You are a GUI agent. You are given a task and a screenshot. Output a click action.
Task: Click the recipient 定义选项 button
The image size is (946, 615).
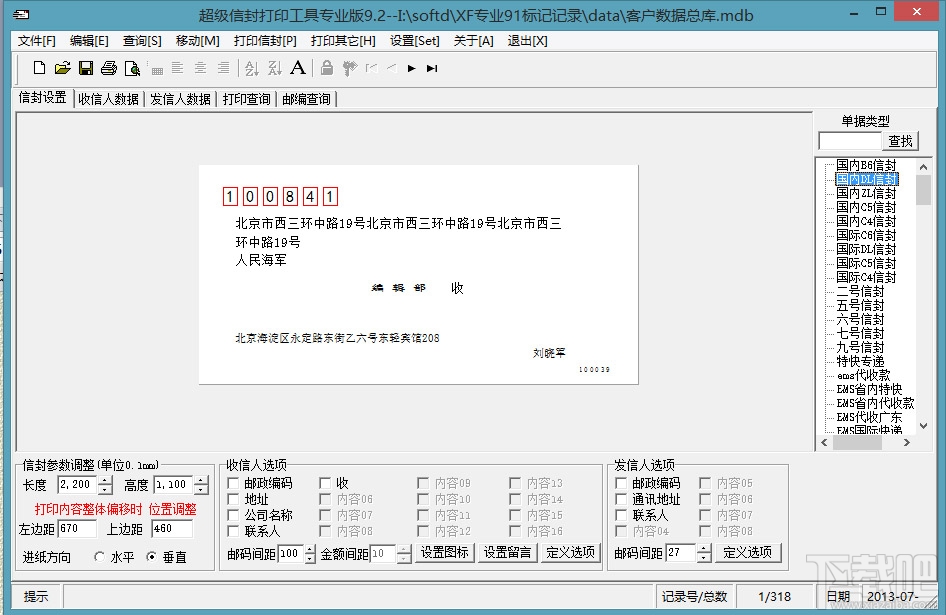coord(570,552)
